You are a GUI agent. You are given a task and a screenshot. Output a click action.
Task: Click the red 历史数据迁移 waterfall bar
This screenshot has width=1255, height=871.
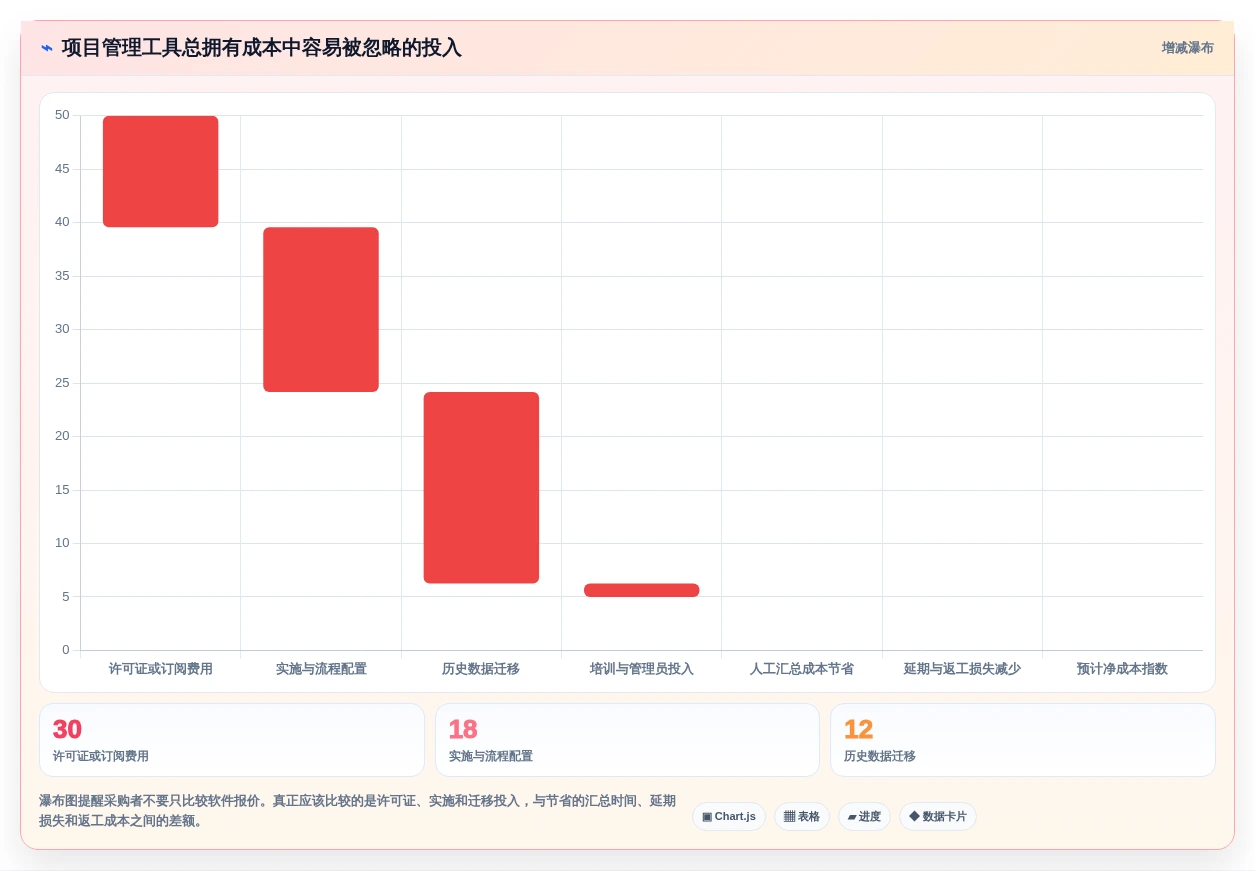[x=481, y=487]
